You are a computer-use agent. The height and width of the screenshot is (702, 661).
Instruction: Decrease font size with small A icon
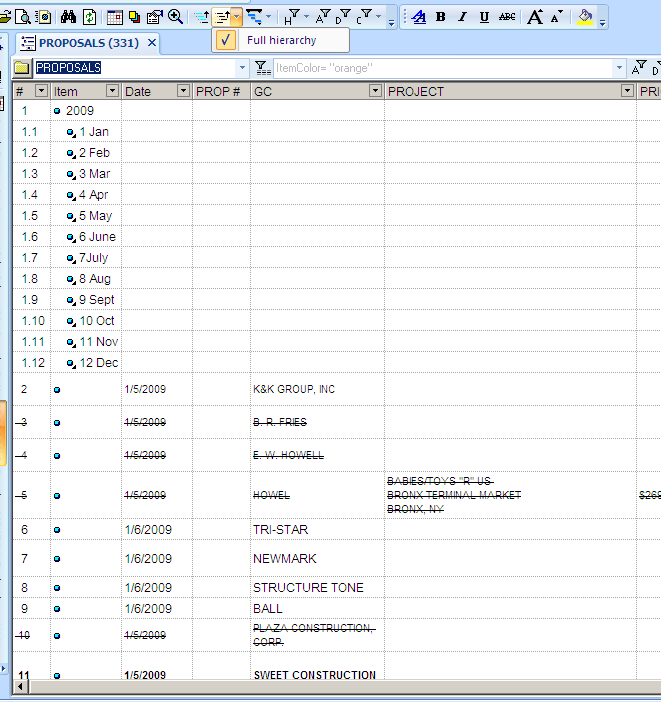tap(557, 17)
